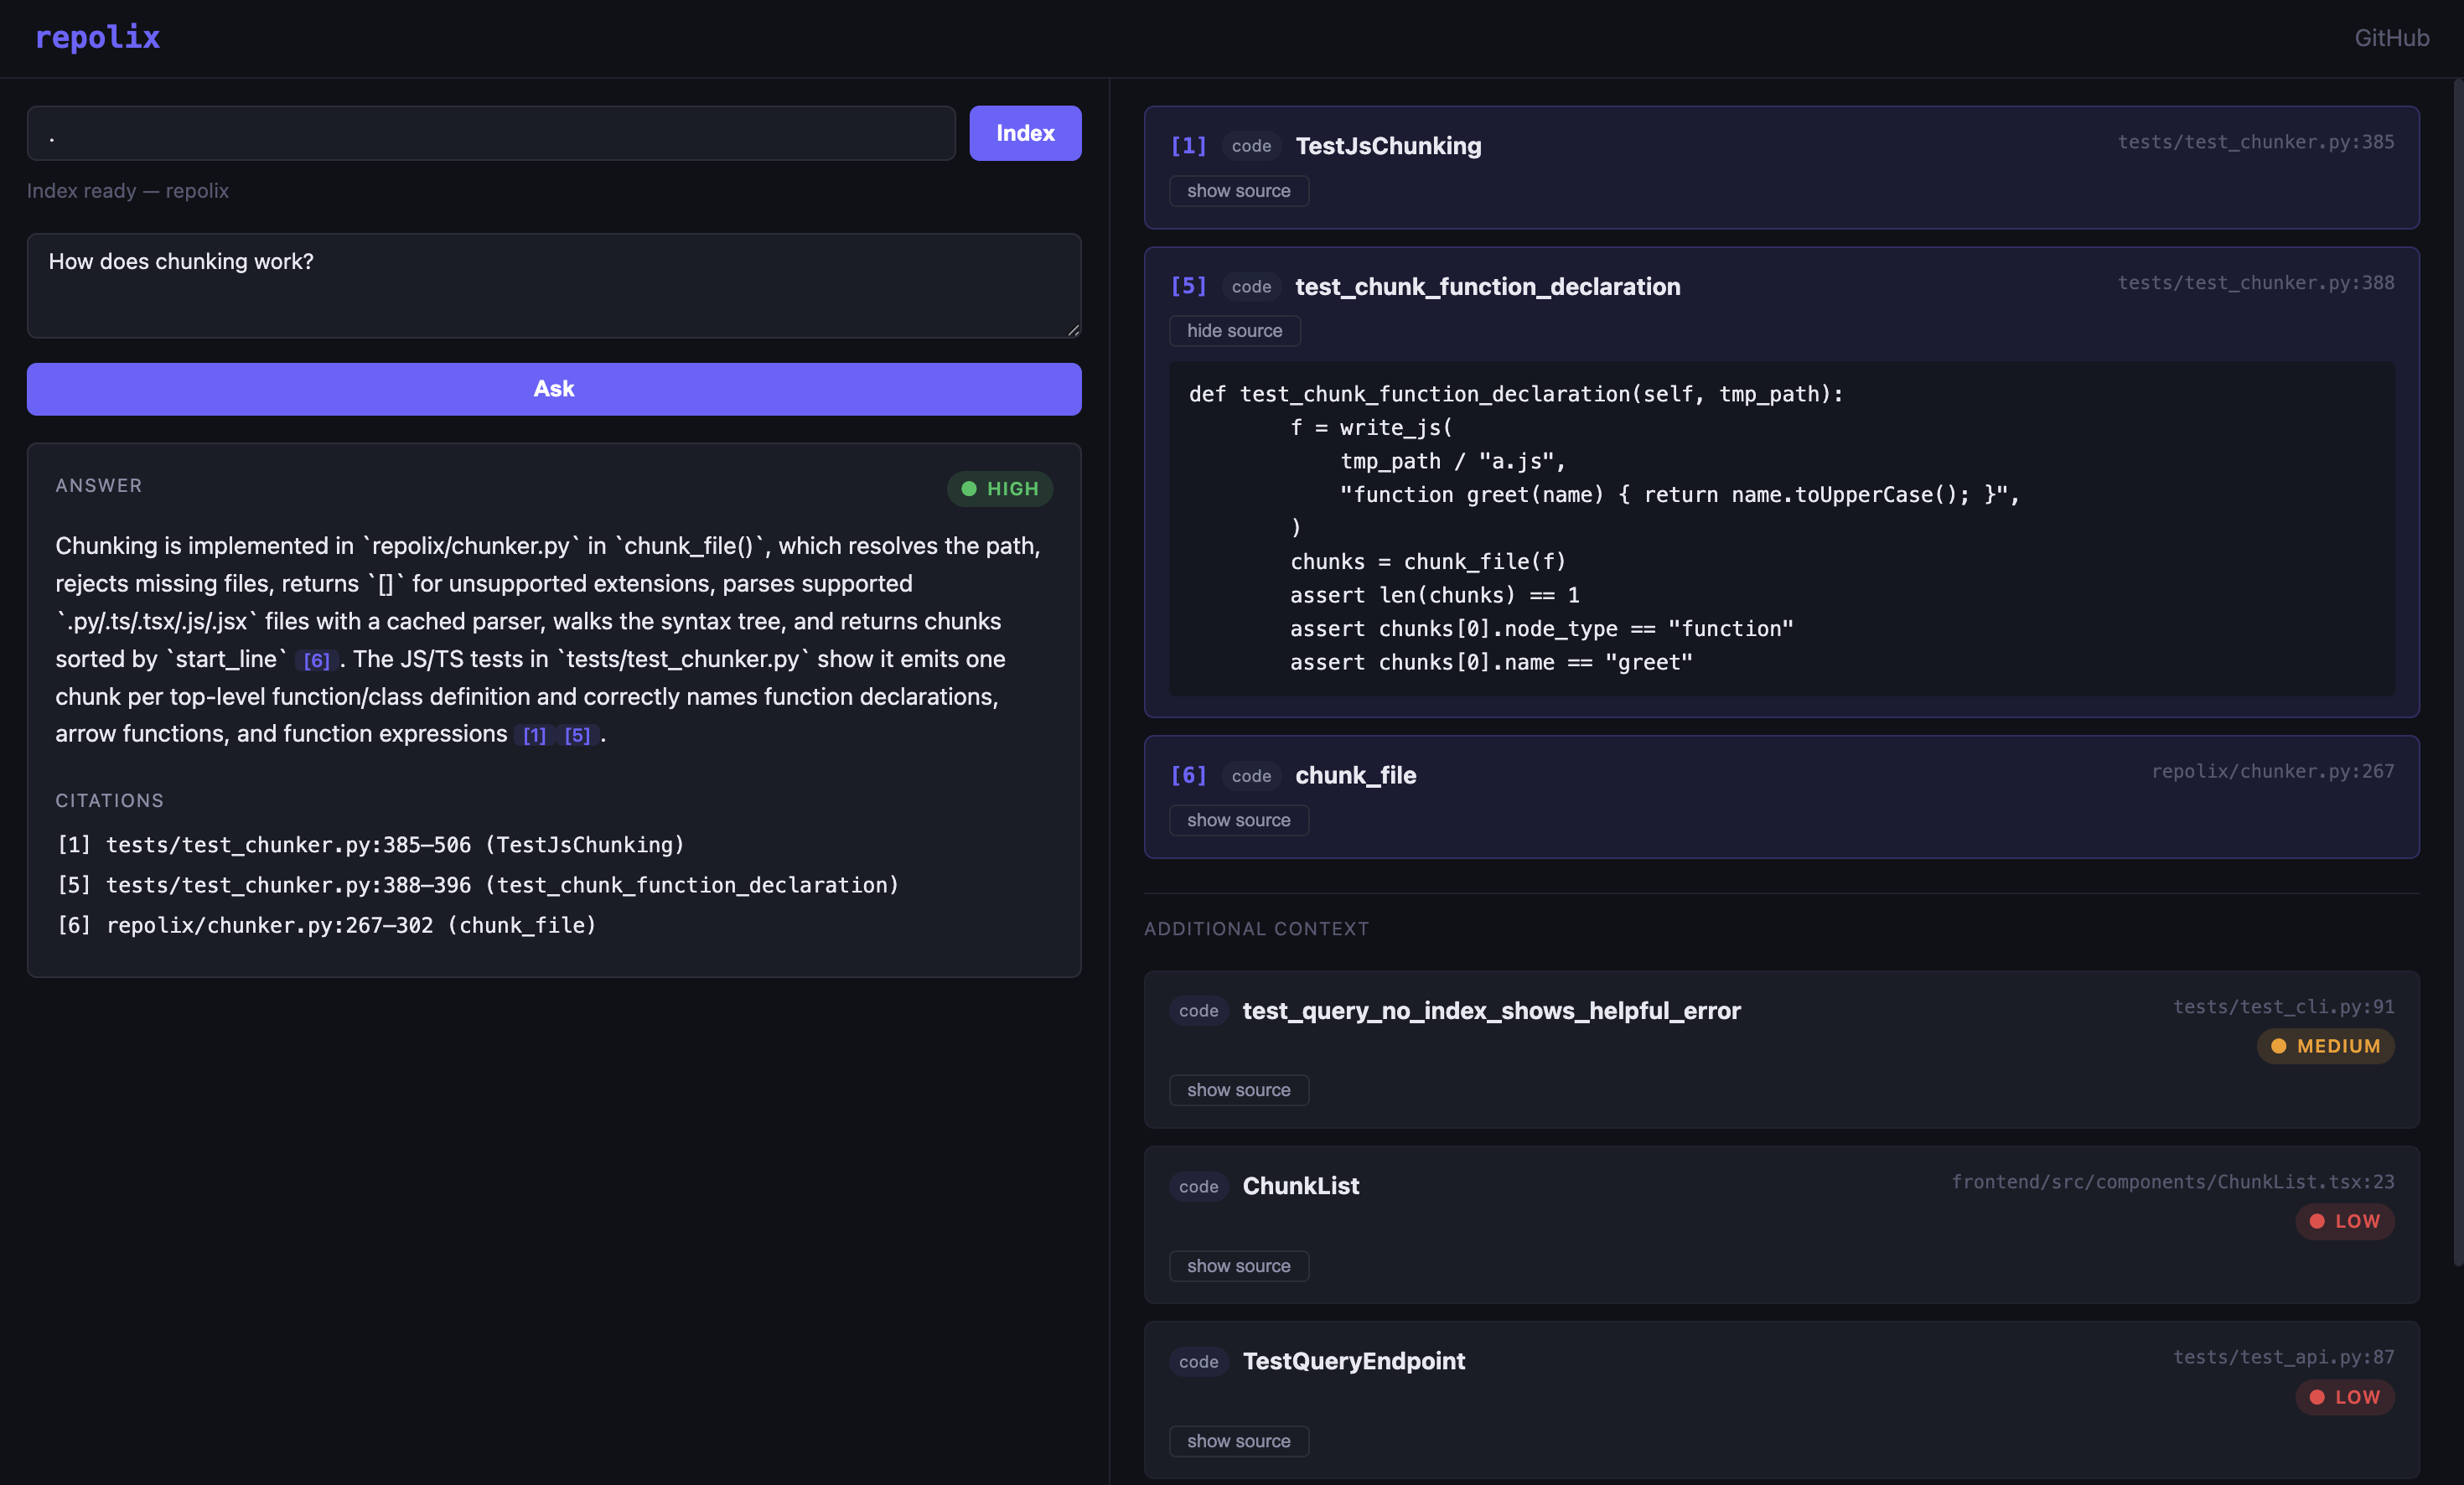This screenshot has height=1485, width=2464.
Task: Show source for chunk_file
Action: tap(1238, 819)
